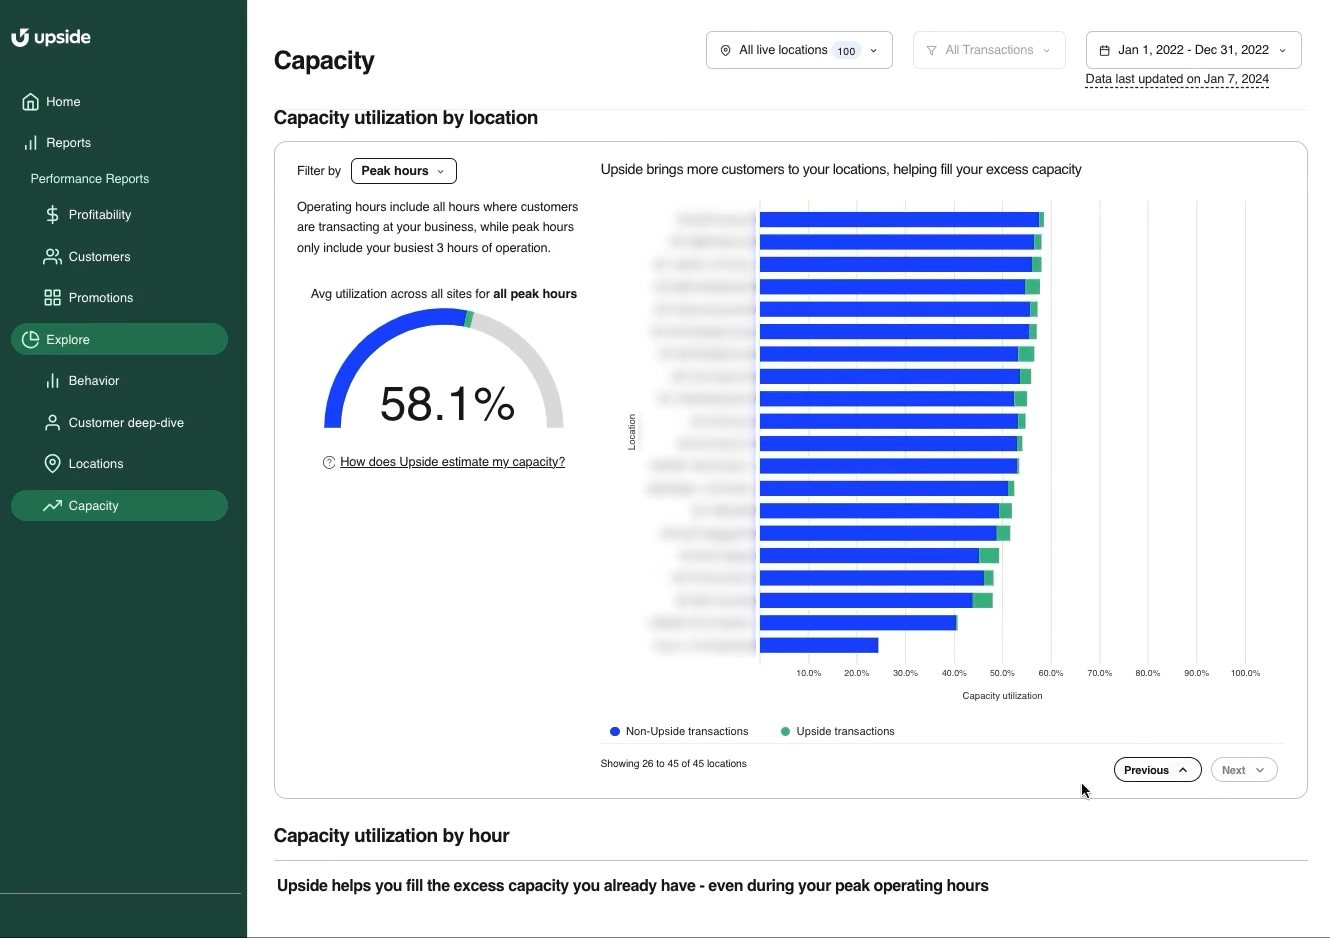Image resolution: width=1330 pixels, height=938 pixels.
Task: Open the All live locations dropdown
Action: click(799, 50)
